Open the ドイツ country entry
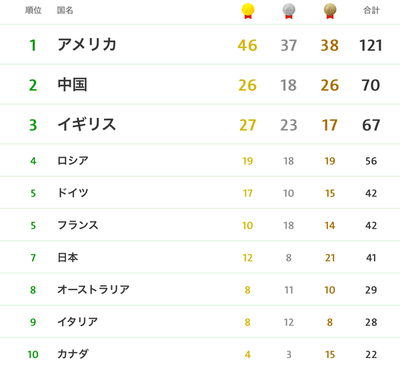The width and height of the screenshot is (400, 368). coord(200,193)
